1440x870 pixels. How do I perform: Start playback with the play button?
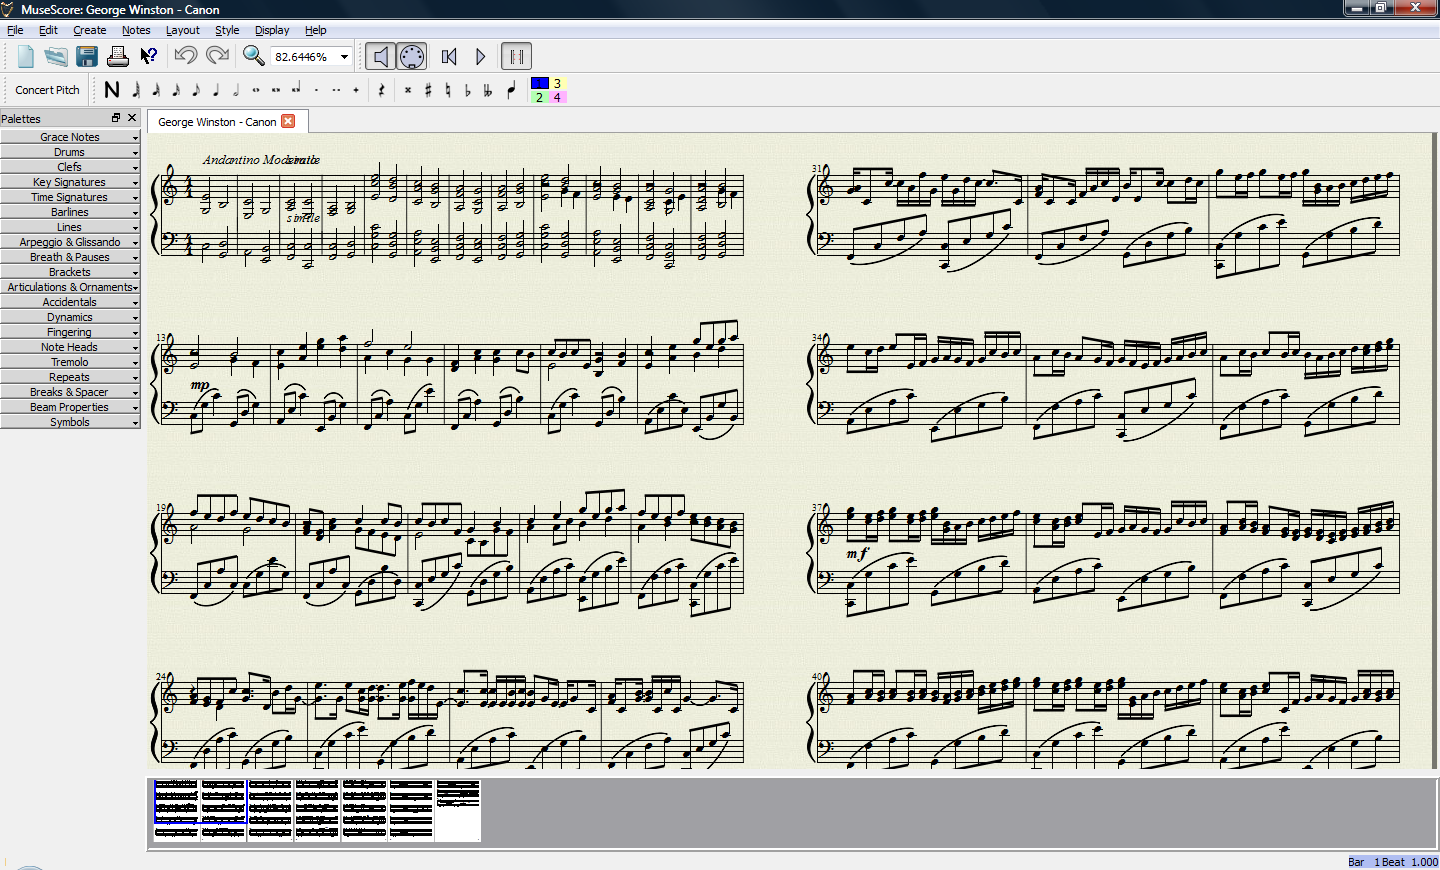pos(480,57)
